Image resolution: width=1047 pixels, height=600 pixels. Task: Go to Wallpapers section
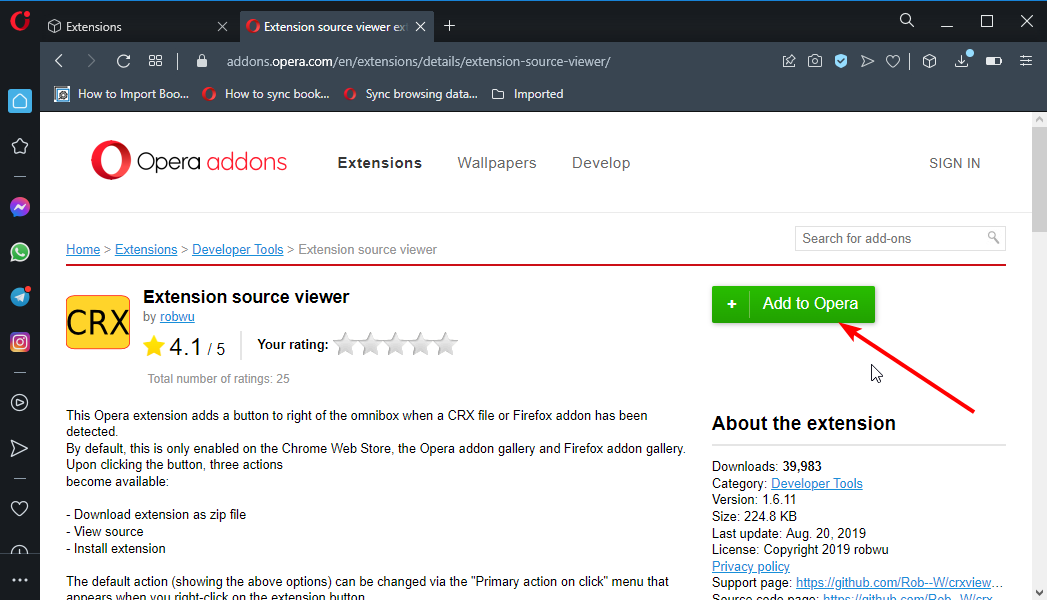496,163
